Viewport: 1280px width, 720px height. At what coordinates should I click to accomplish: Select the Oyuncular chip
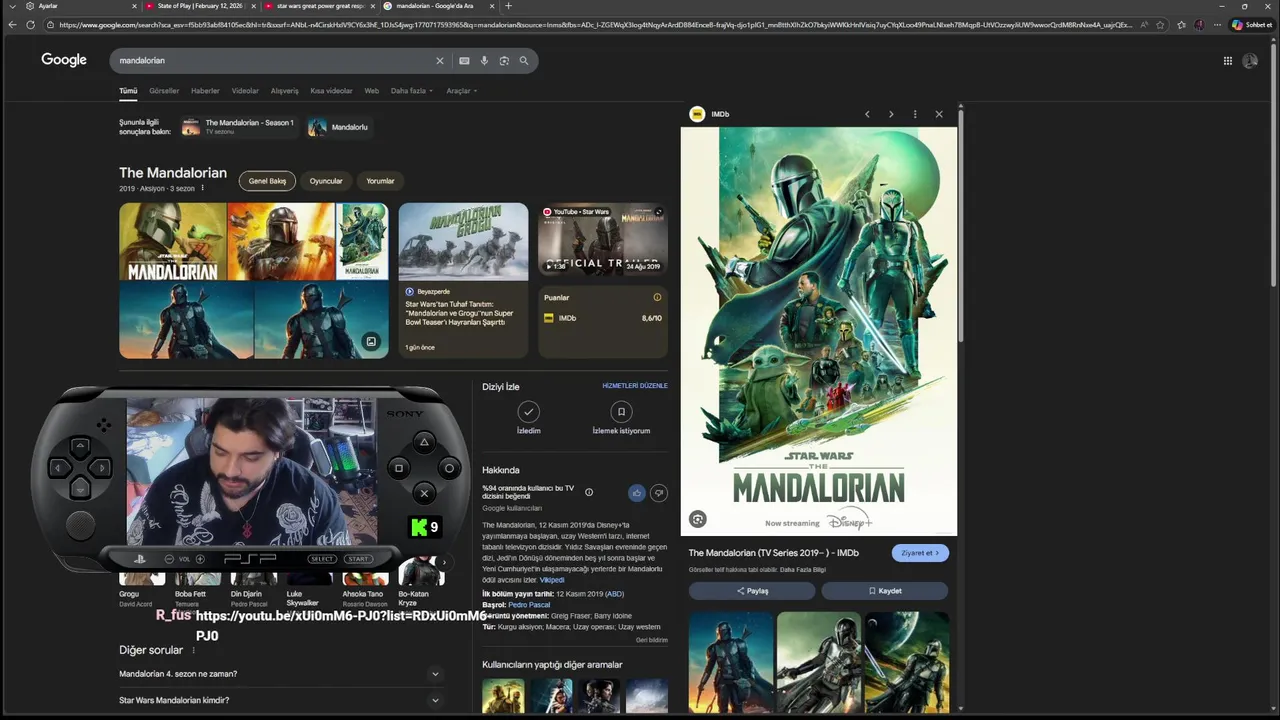click(x=326, y=181)
